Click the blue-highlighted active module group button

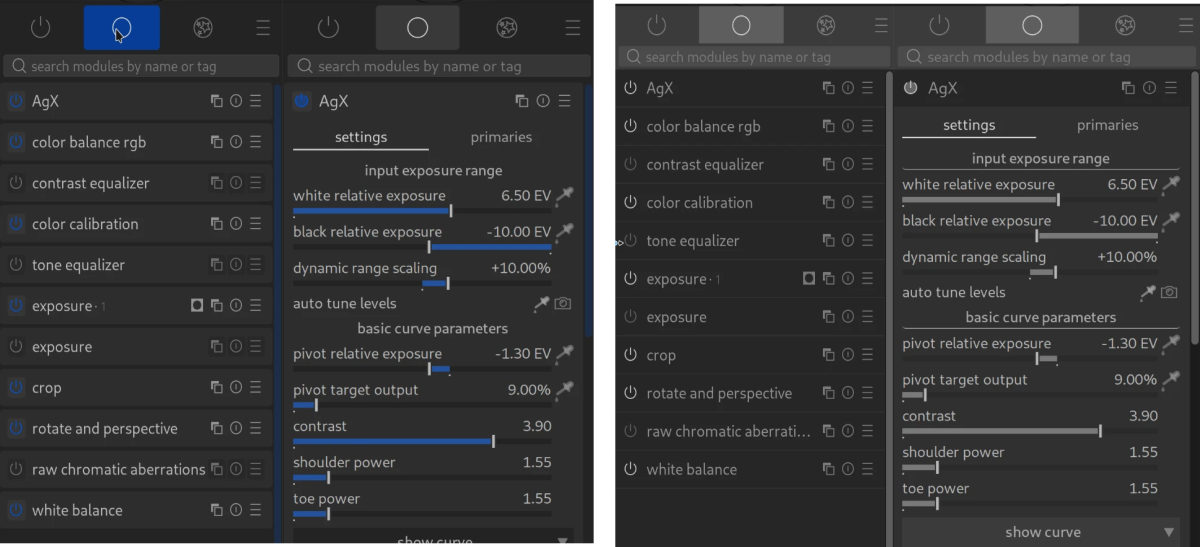[x=121, y=28]
